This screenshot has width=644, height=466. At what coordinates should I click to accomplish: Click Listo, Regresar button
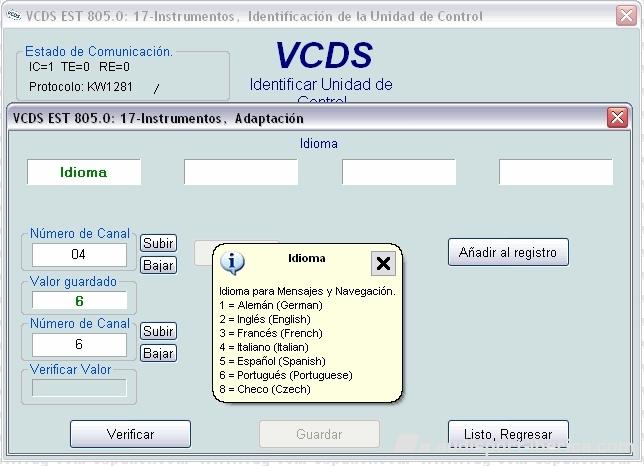[508, 434]
